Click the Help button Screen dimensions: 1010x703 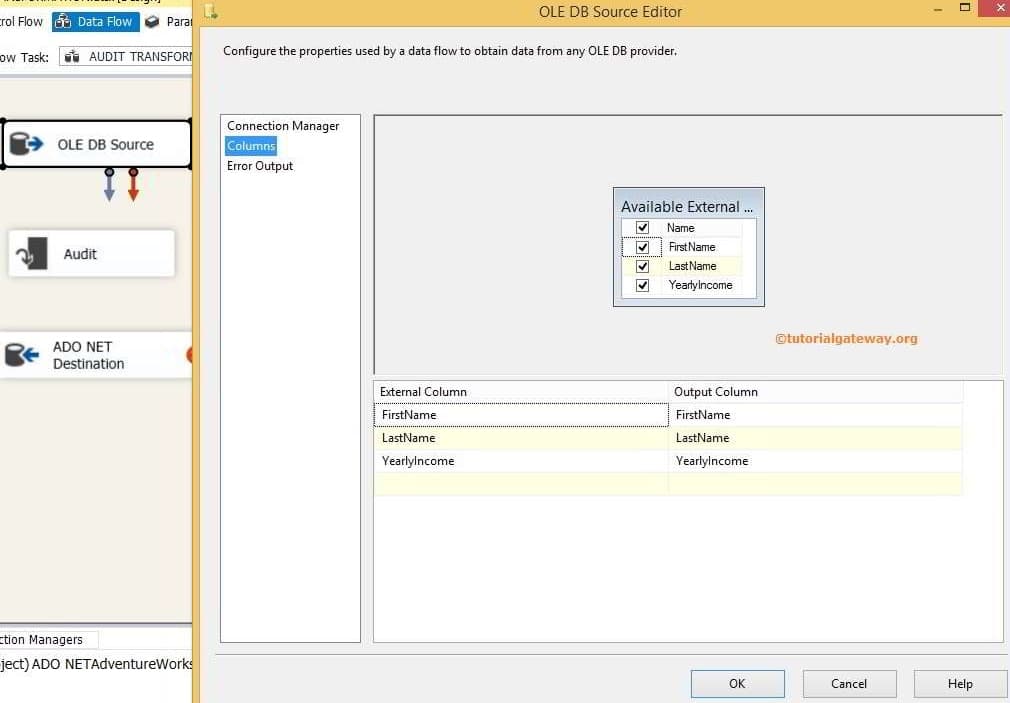(x=960, y=683)
